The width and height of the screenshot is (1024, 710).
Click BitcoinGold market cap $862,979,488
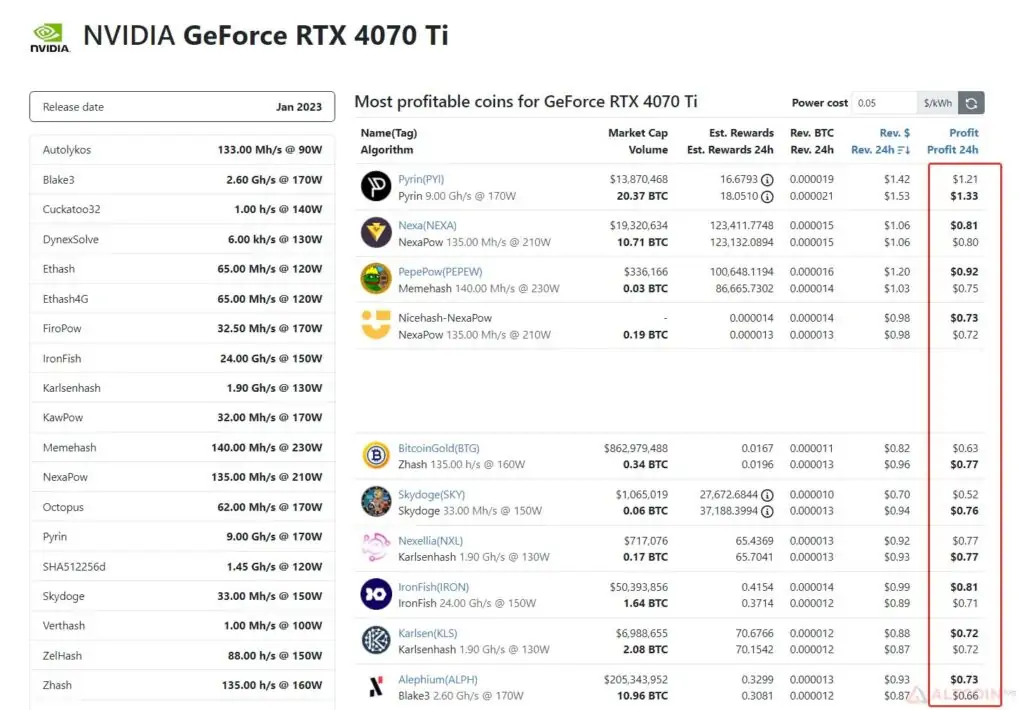[x=635, y=449]
